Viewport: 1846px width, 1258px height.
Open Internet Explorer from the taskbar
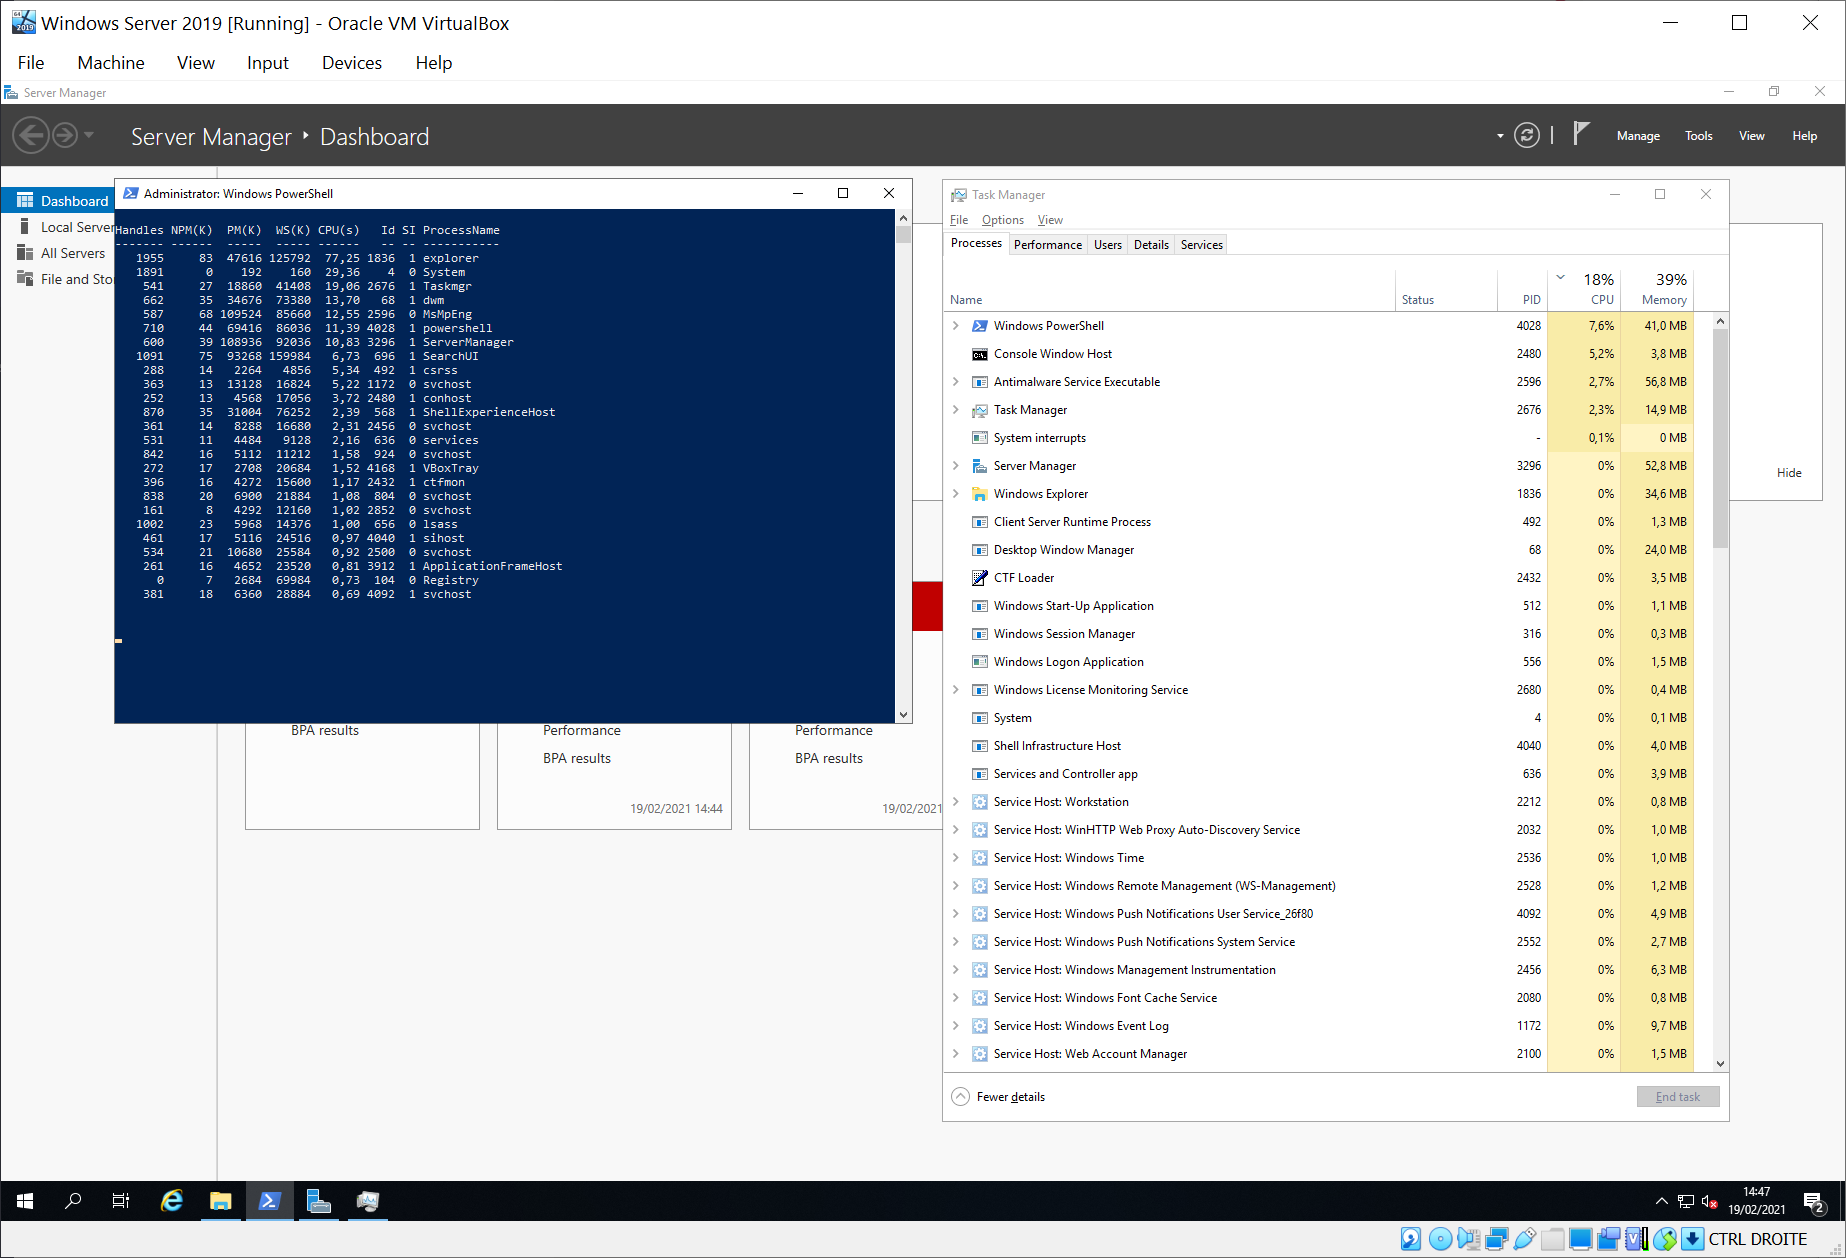coord(172,1201)
